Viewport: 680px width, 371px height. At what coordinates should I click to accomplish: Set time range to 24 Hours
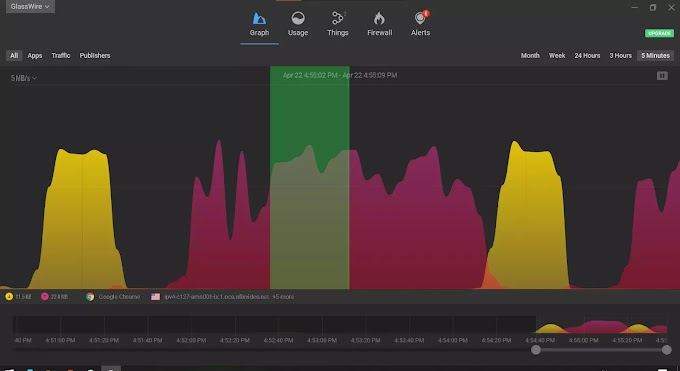(x=587, y=56)
